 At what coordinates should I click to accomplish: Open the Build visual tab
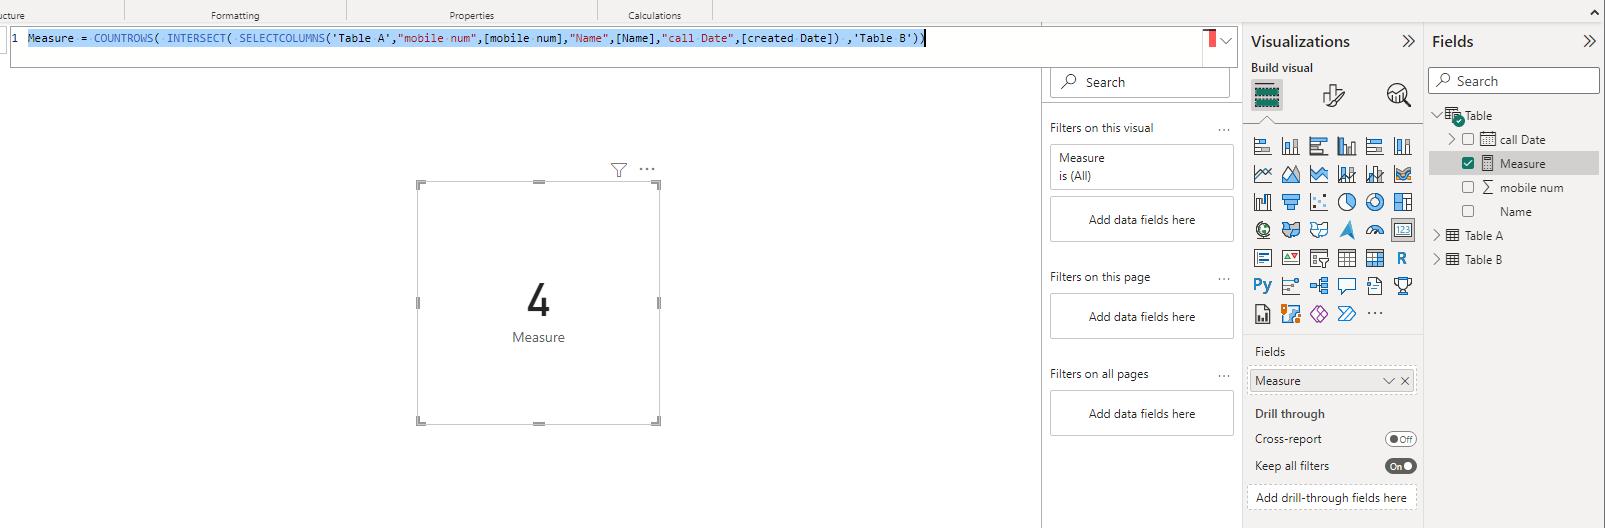click(1267, 95)
